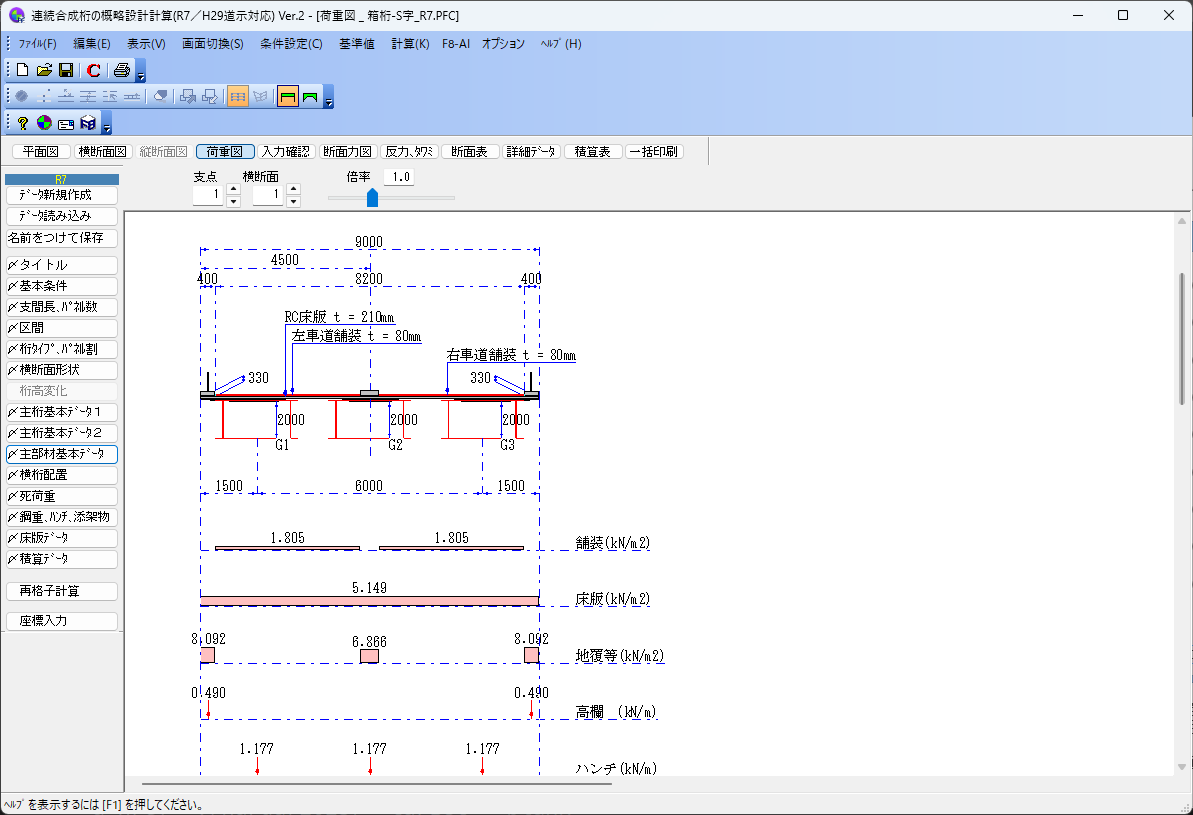Screen dimensions: 1193x815
Task: Increase the 支点 value with up arrow
Action: [234, 189]
